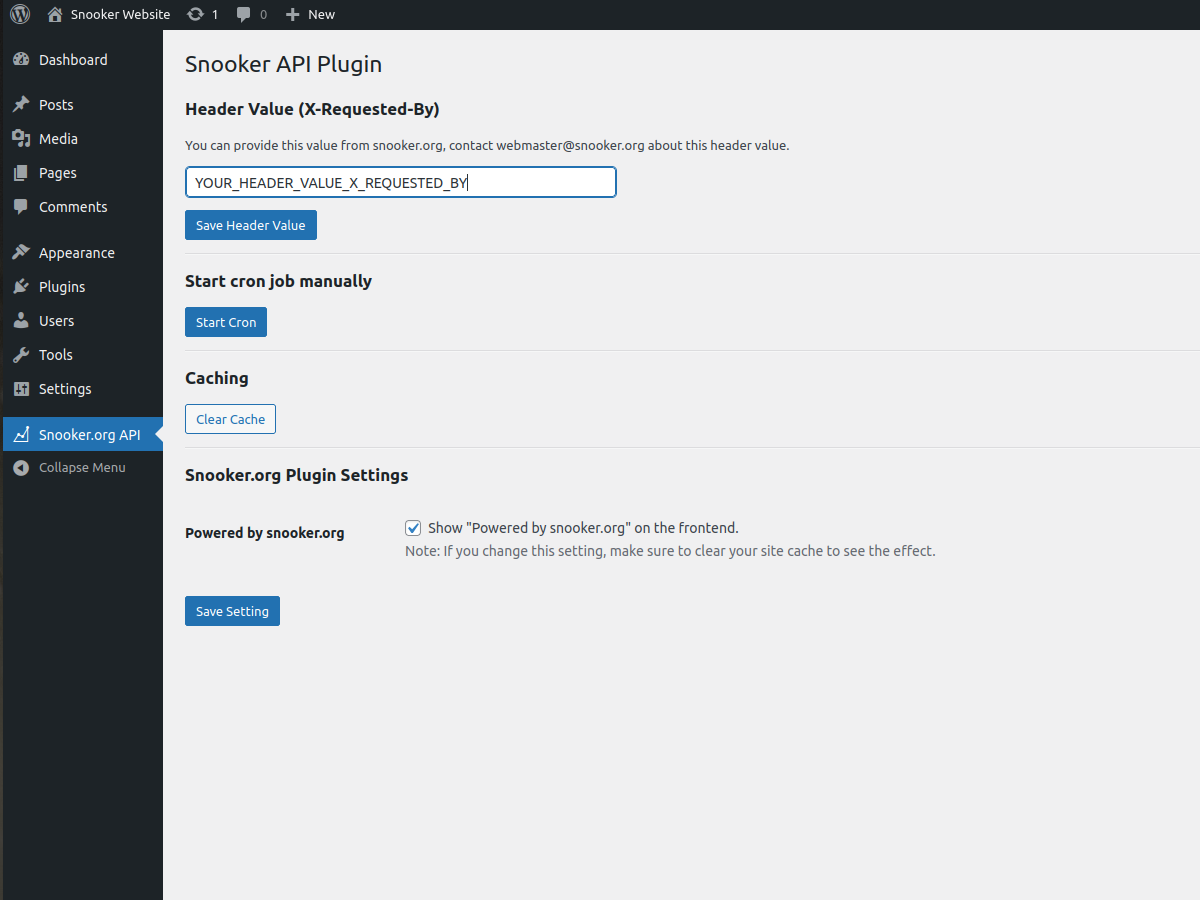This screenshot has width=1200, height=900.
Task: Open the Plugins menu
Action: pos(81,287)
